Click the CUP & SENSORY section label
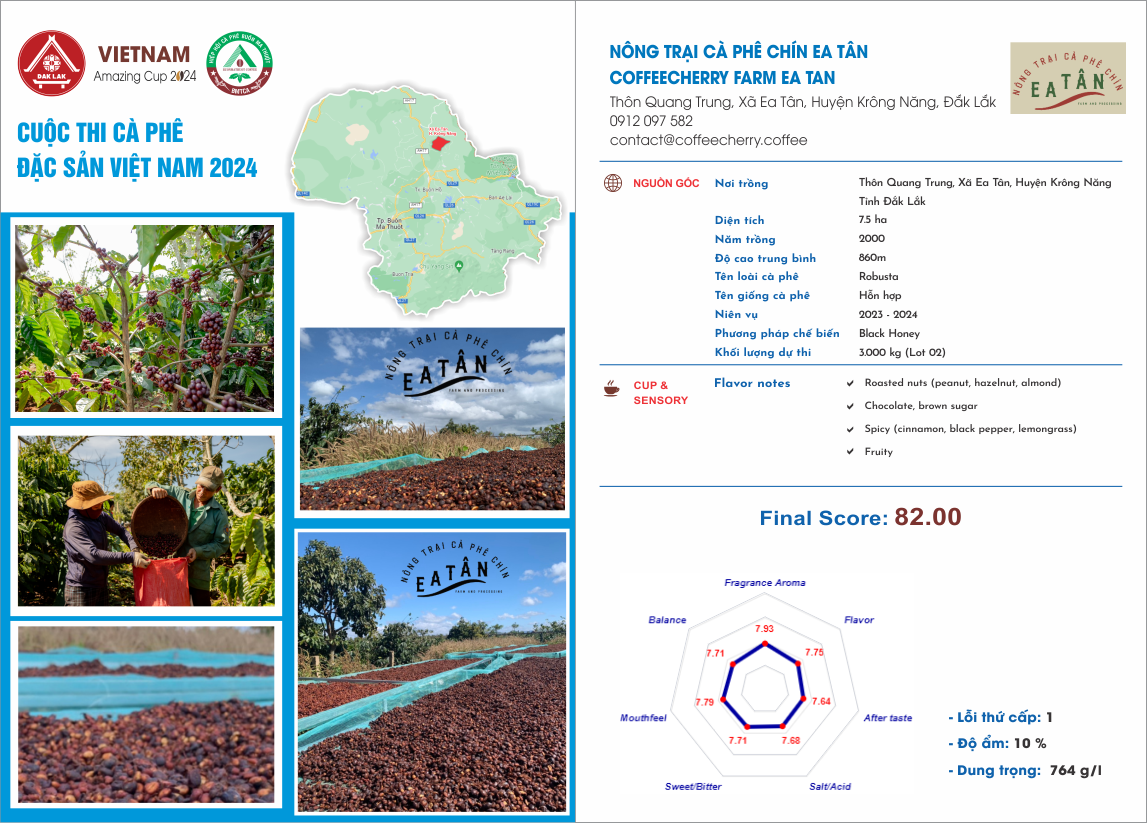The image size is (1147, 823). tap(661, 393)
